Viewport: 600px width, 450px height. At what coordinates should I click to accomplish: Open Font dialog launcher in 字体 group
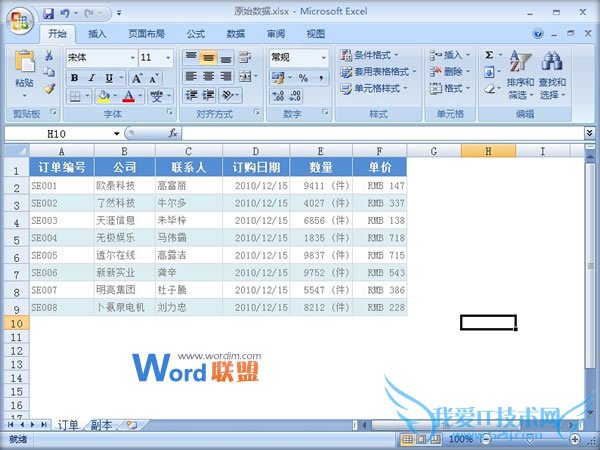click(170, 112)
